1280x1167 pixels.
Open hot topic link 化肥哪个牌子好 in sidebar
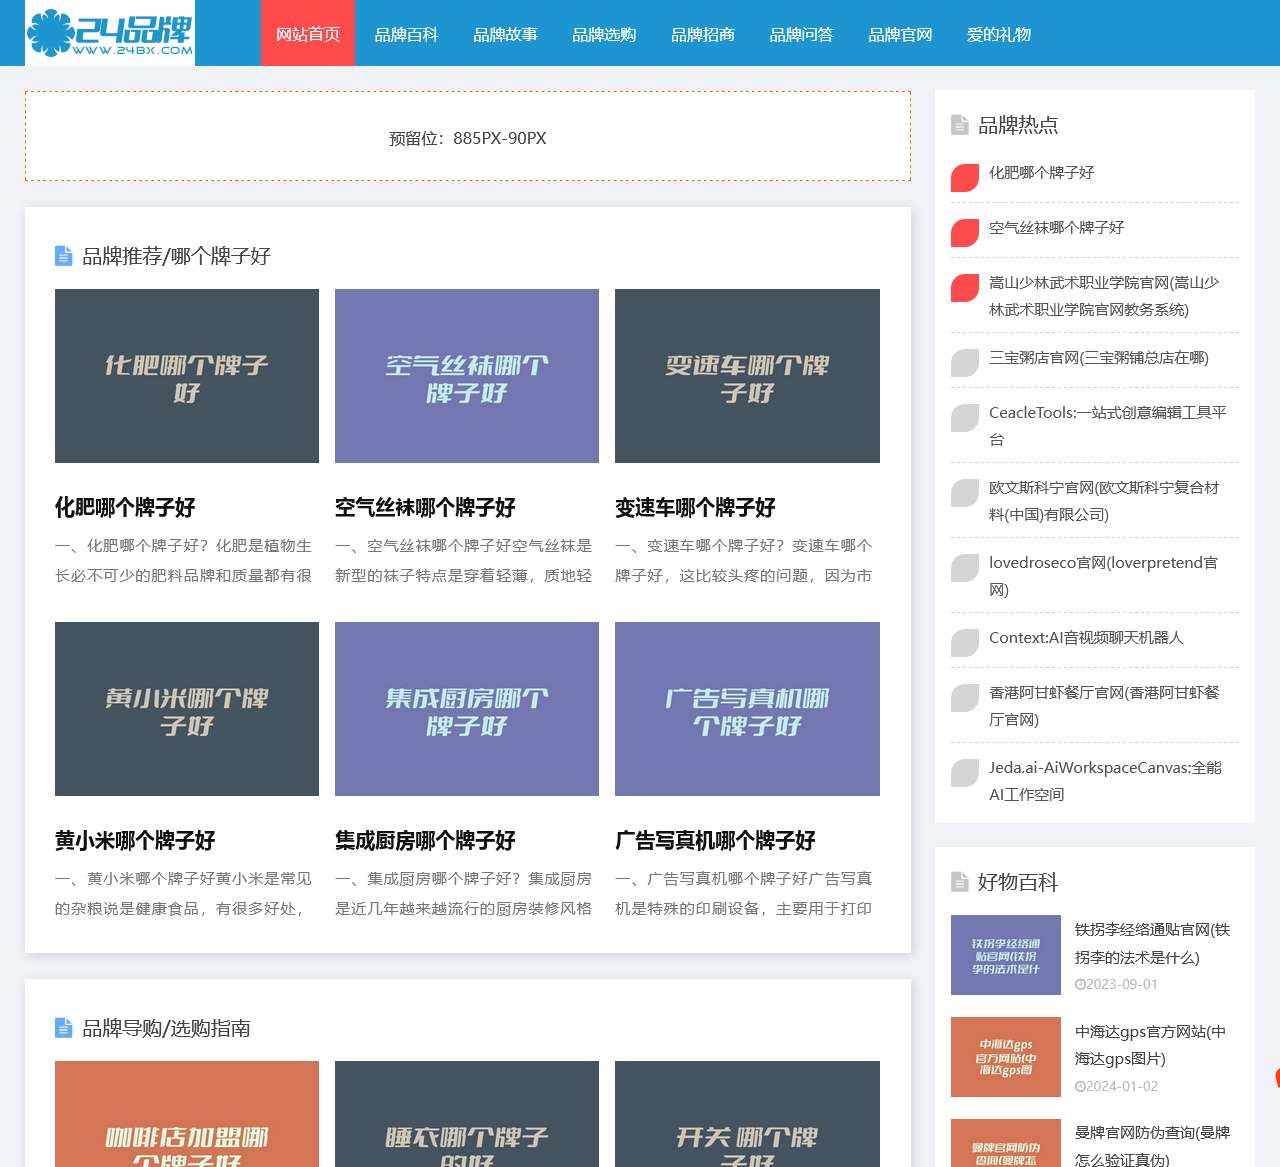(x=1041, y=172)
